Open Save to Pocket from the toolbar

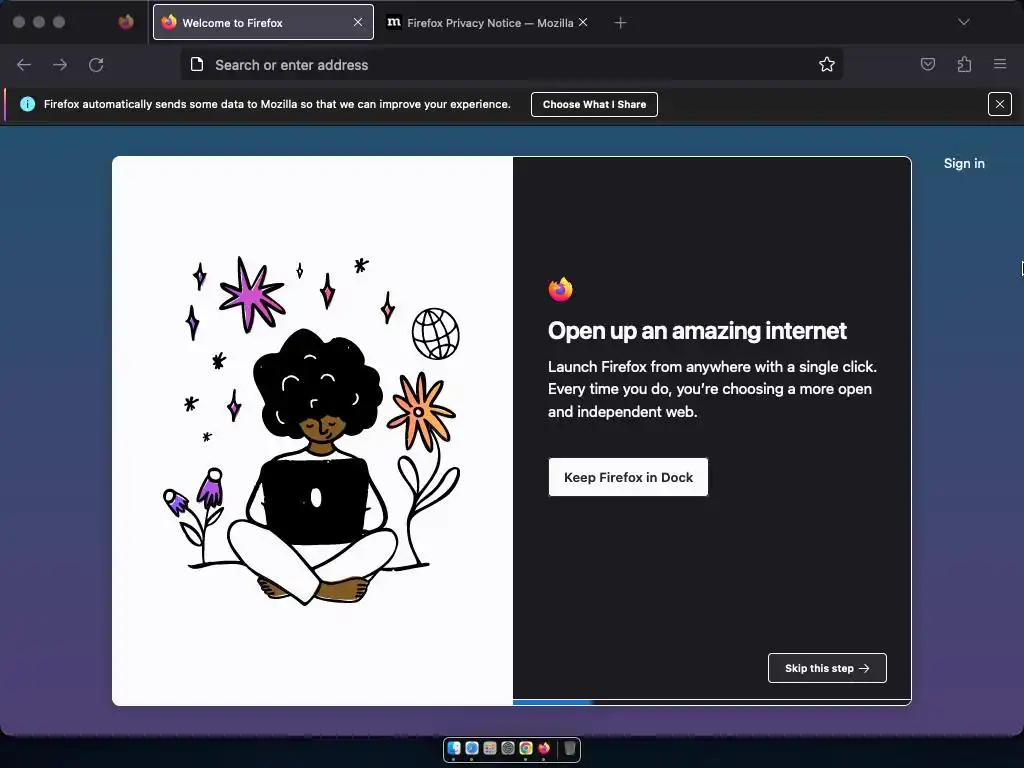(927, 64)
